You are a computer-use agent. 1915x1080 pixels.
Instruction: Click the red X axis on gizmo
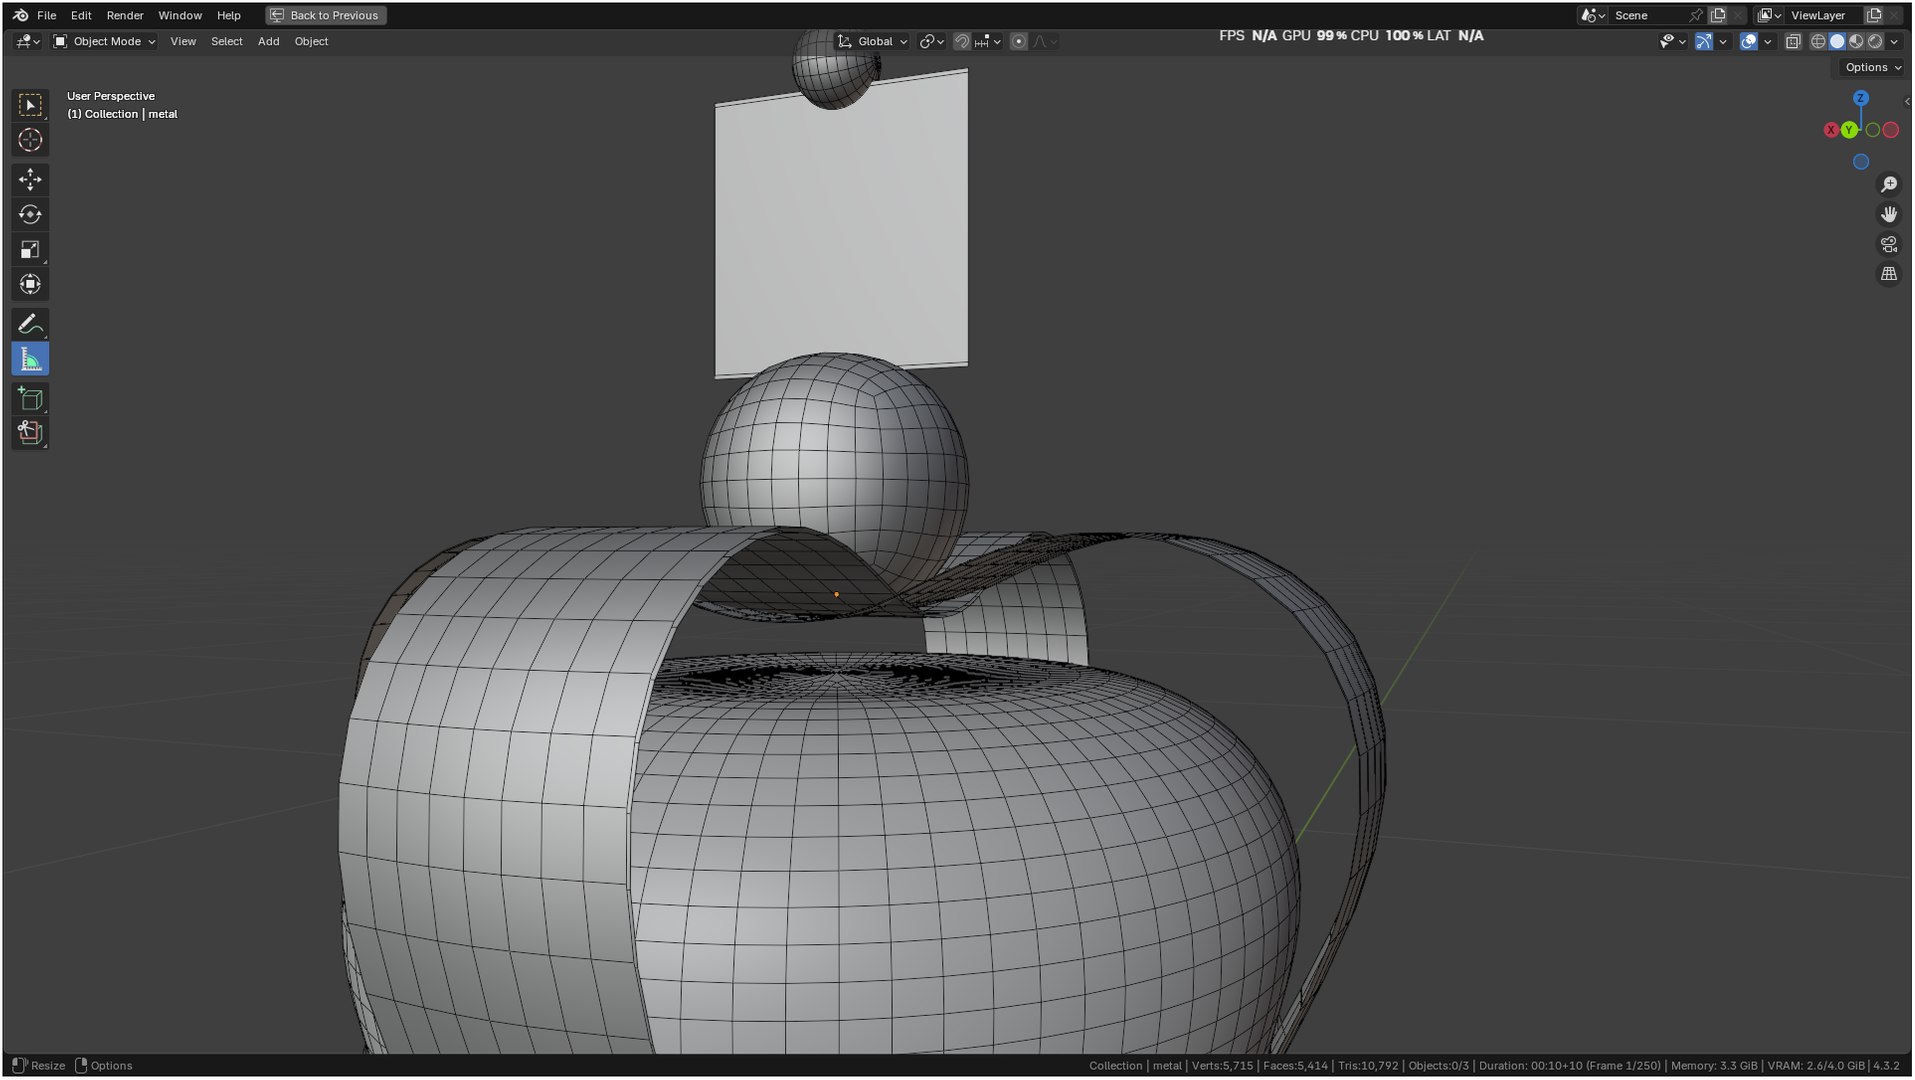coord(1831,130)
